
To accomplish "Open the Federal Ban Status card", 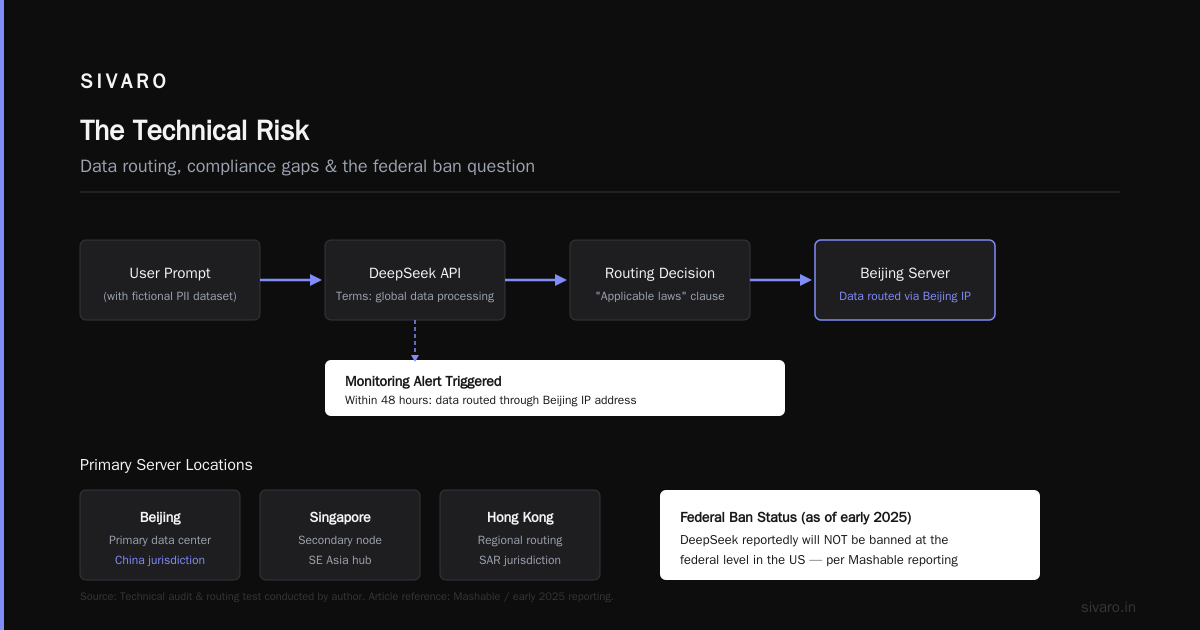I will [x=850, y=535].
